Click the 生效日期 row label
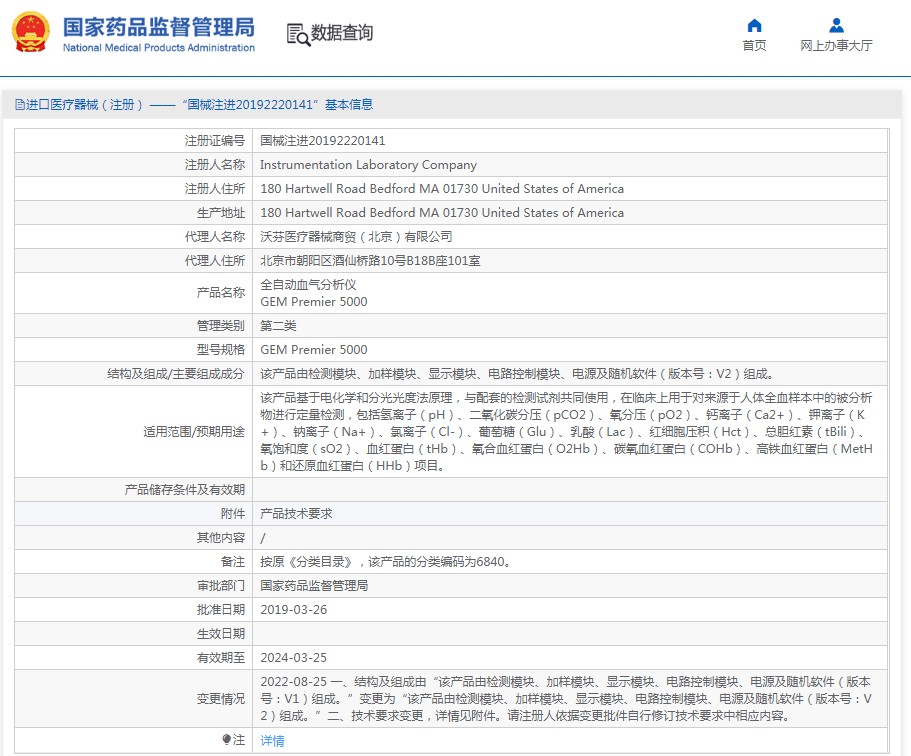 pyautogui.click(x=221, y=634)
